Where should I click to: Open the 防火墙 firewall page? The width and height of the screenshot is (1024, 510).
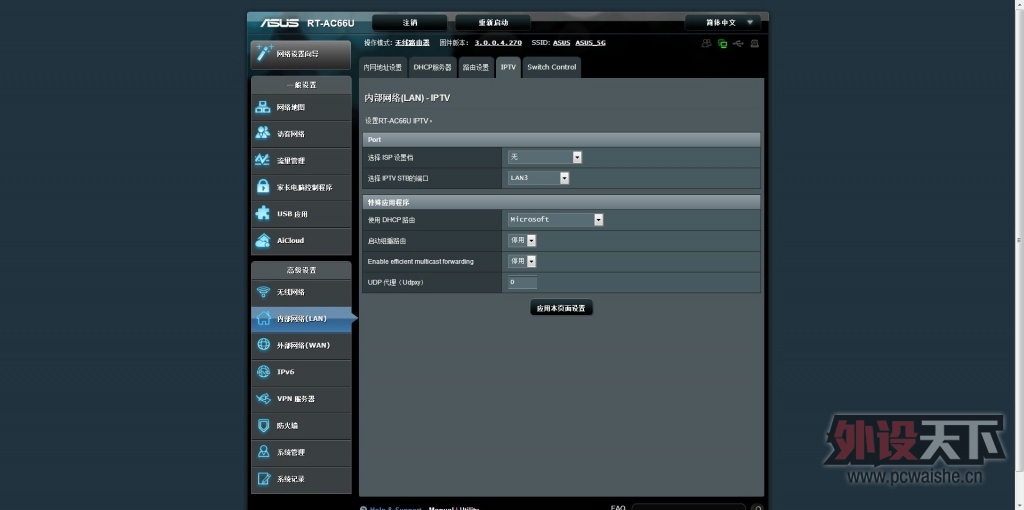point(301,425)
